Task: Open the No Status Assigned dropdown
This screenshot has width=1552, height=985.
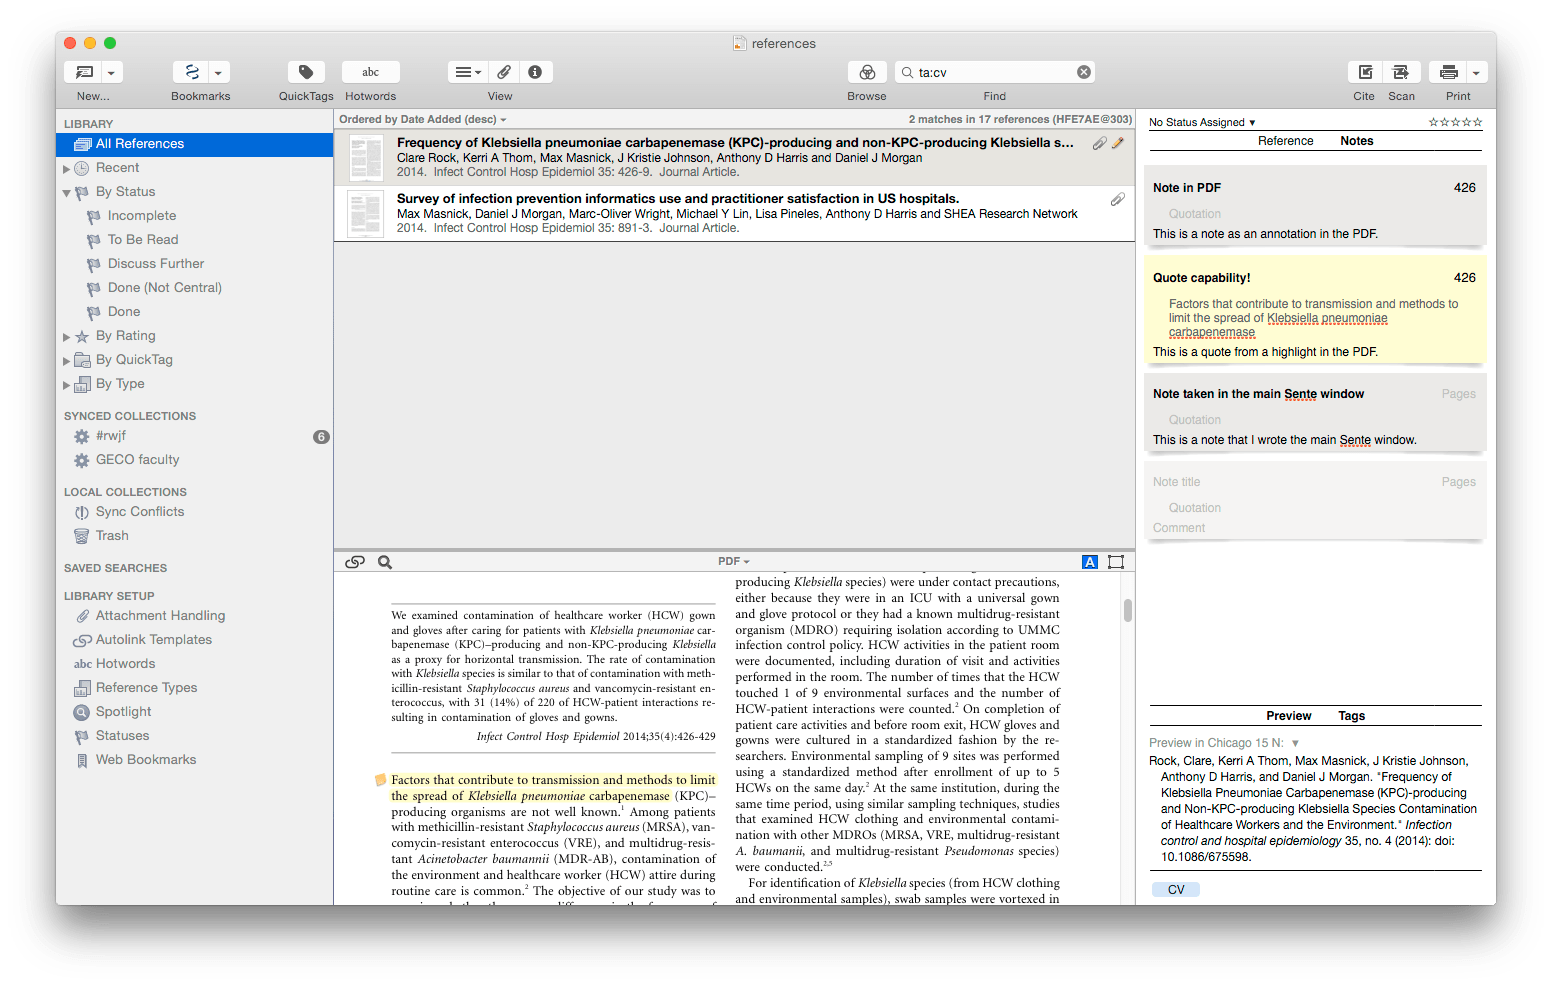Action: [x=1200, y=122]
